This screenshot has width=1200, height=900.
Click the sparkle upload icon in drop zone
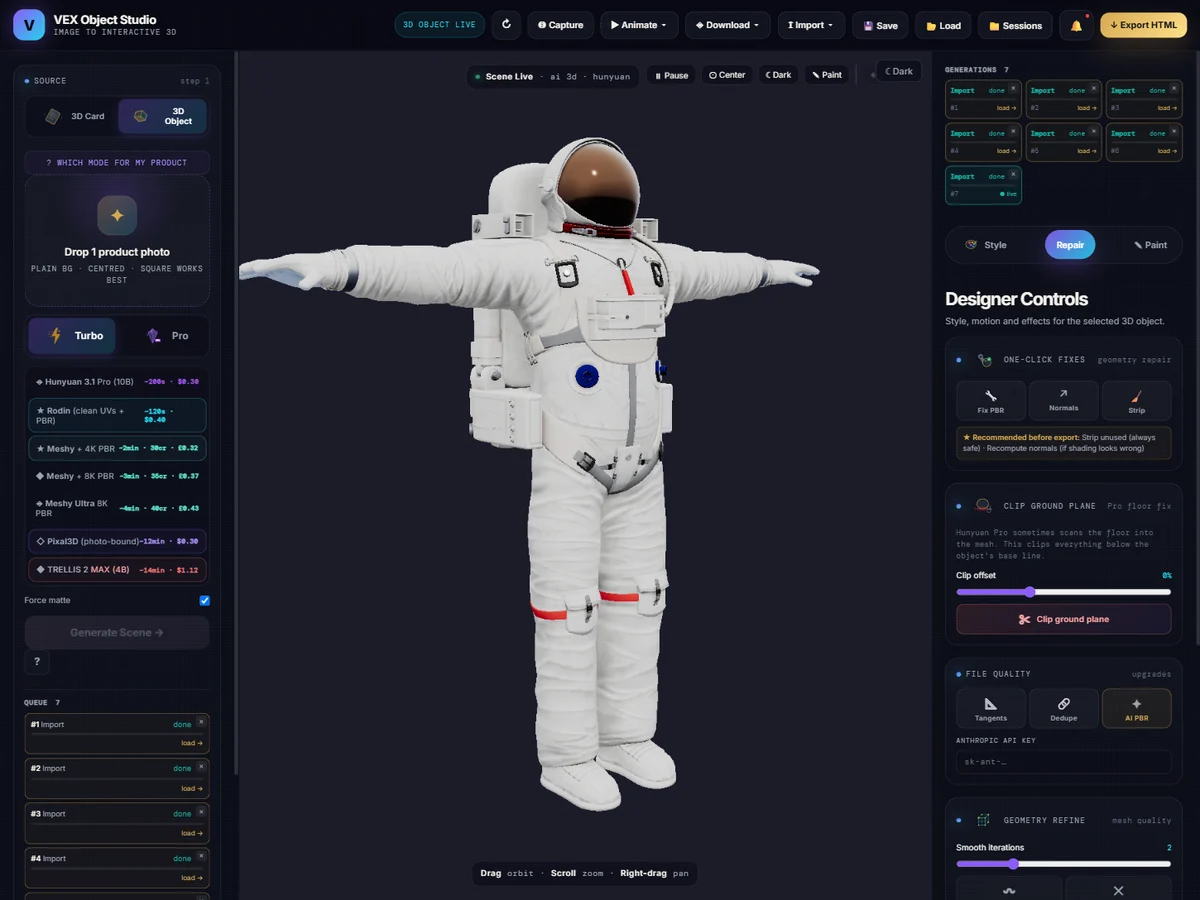pos(117,215)
